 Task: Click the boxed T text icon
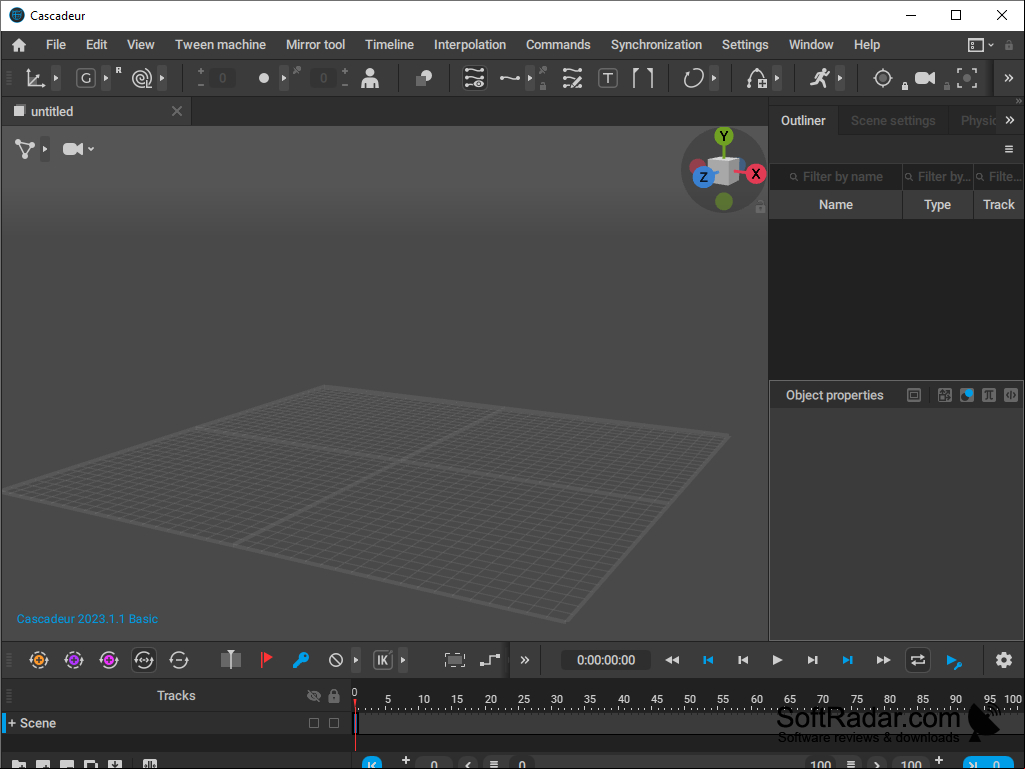(608, 78)
